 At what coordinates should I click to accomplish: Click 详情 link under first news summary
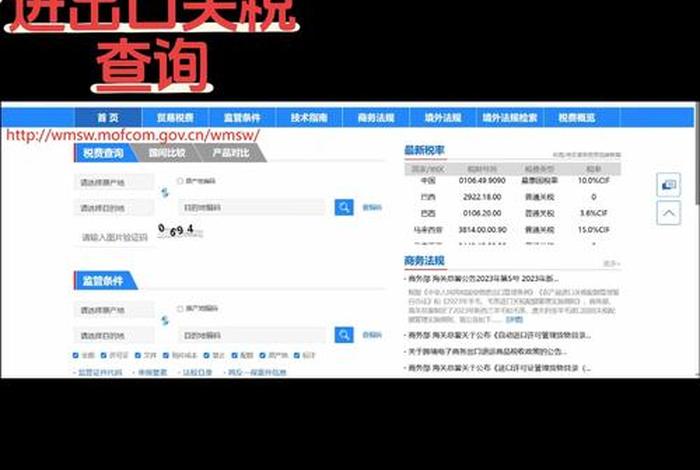pyautogui.click(x=514, y=320)
